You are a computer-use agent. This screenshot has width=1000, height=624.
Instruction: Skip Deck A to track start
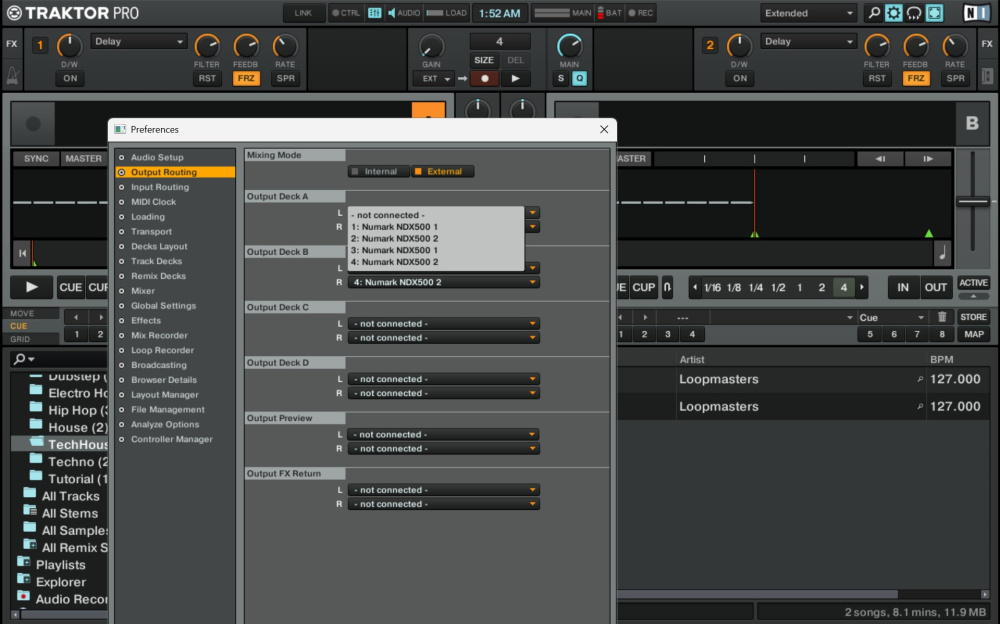22,253
